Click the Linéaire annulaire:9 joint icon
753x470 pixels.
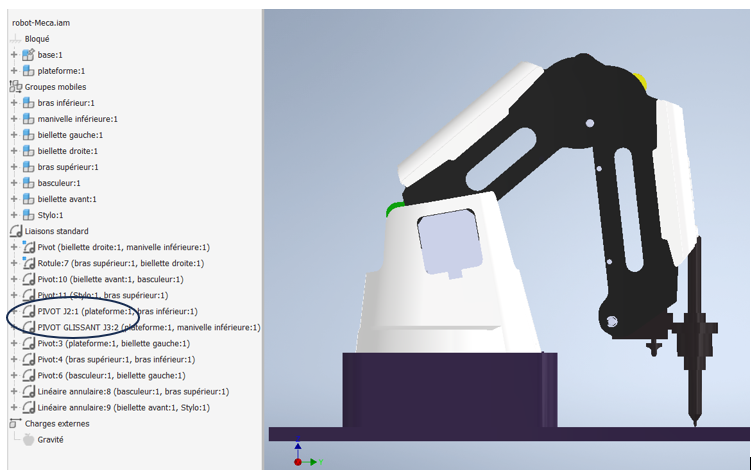coord(28,408)
